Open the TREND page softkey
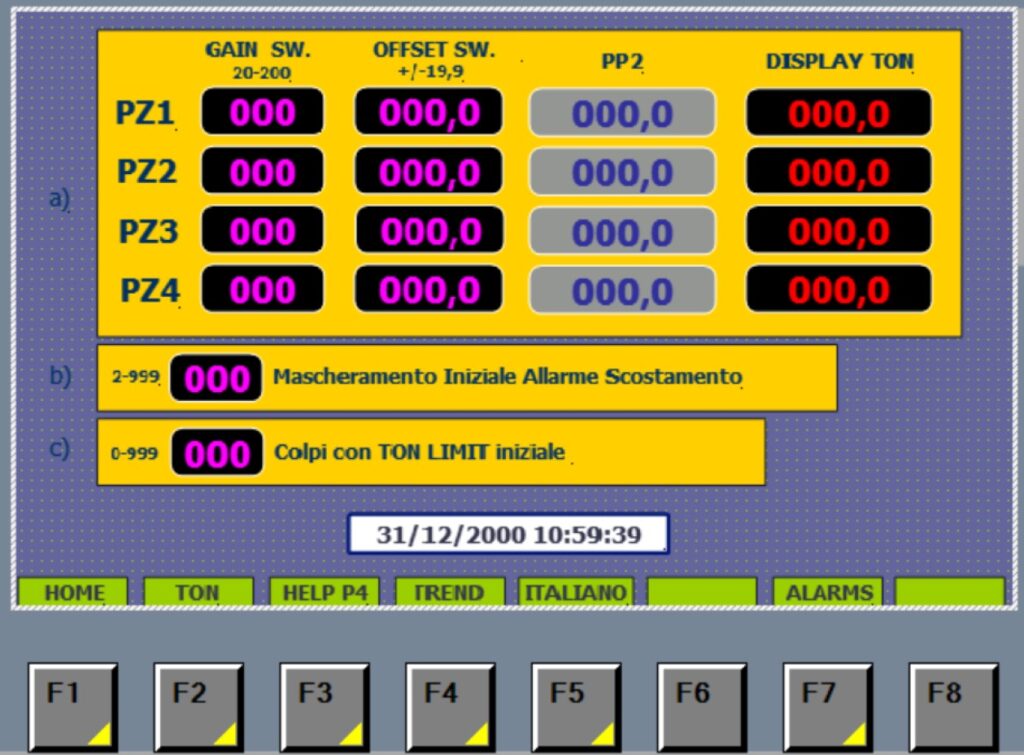The width and height of the screenshot is (1024, 755). click(x=450, y=592)
